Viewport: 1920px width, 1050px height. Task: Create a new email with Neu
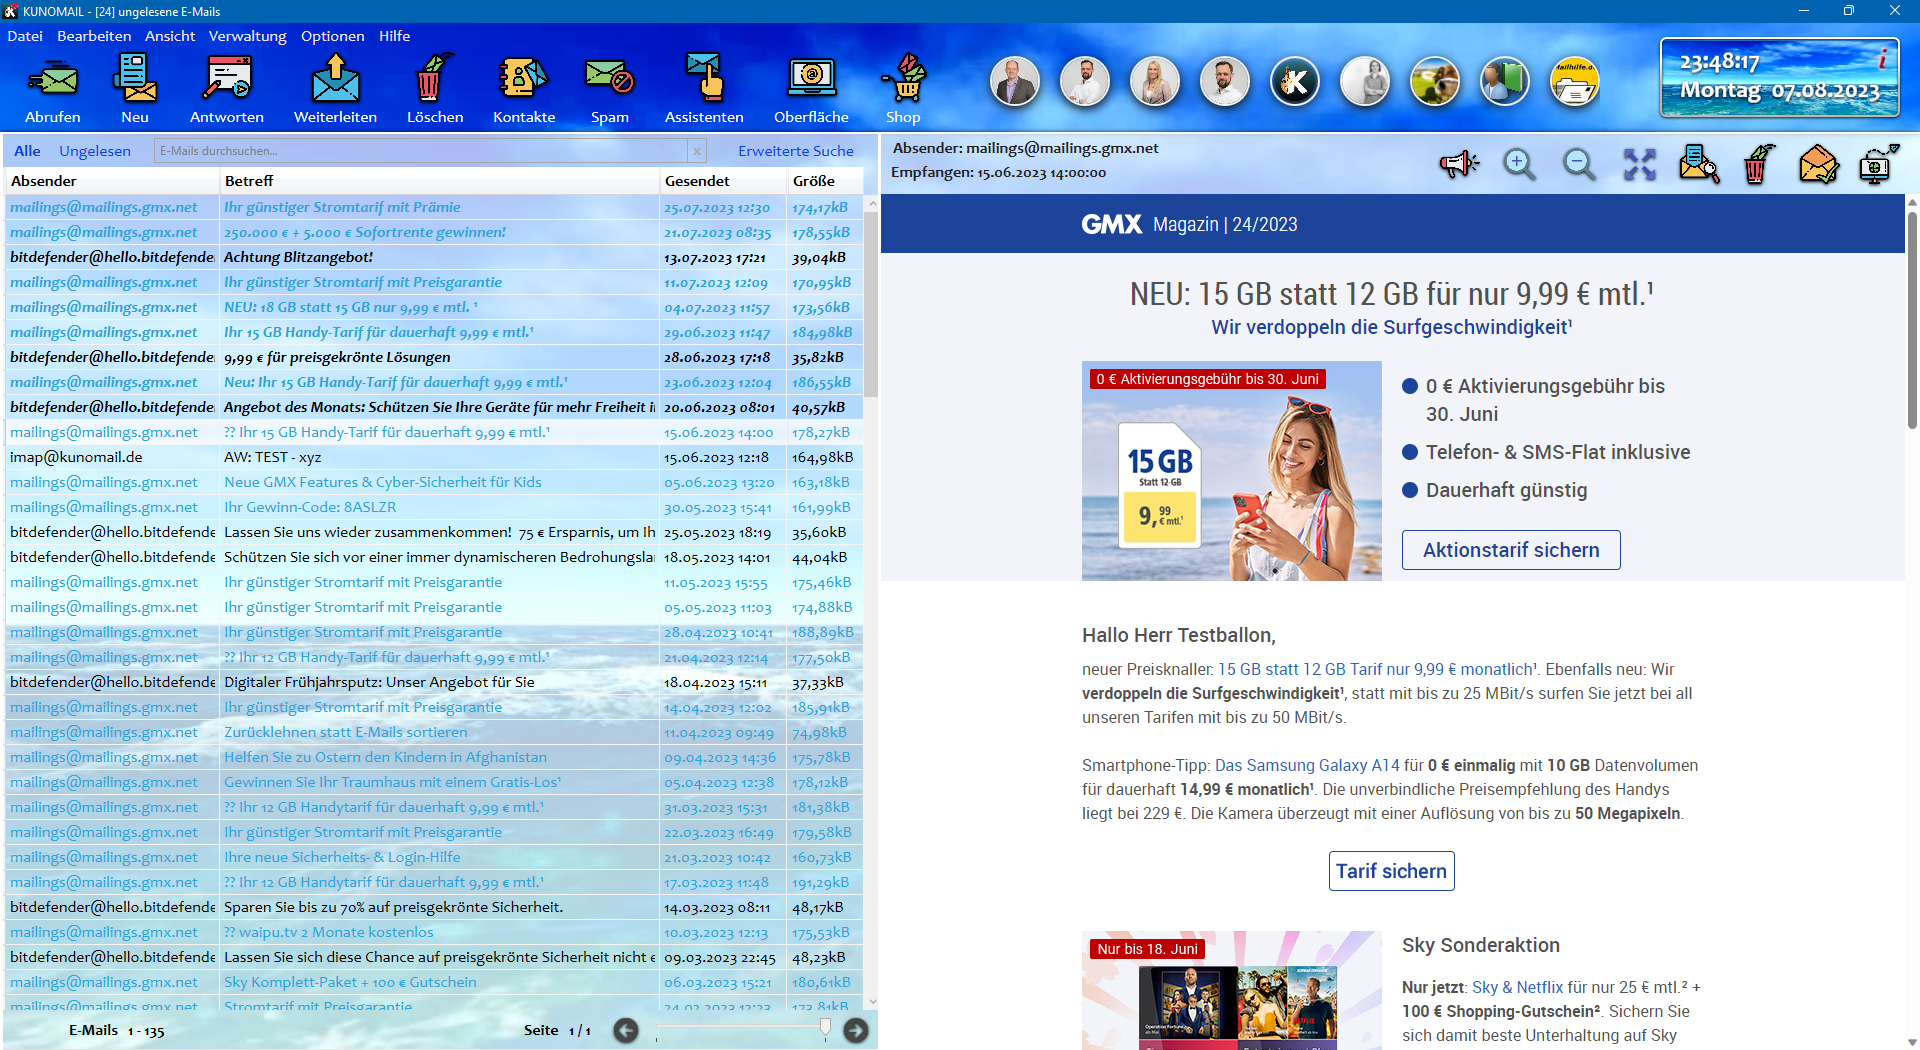point(135,78)
